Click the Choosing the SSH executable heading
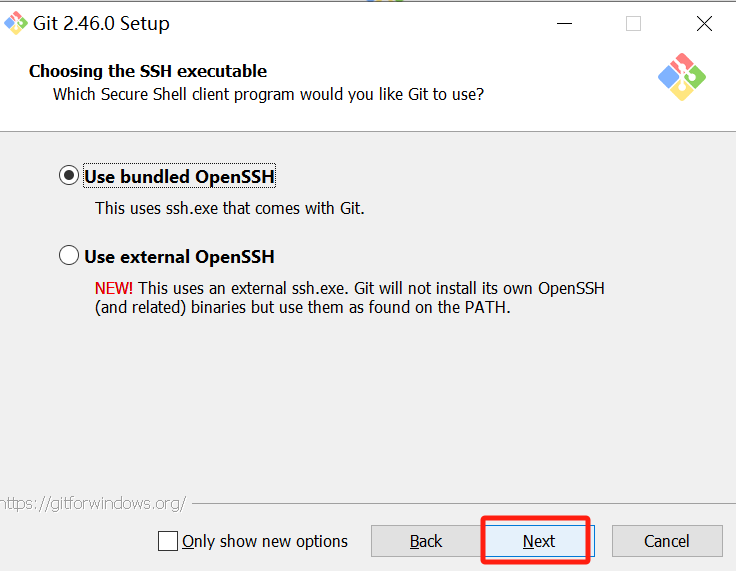736x571 pixels. (x=148, y=71)
